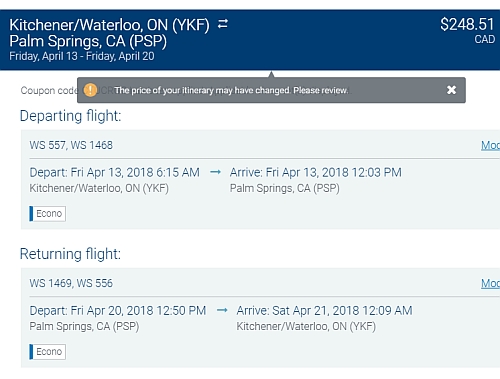Click the orange warning exclamation icon
The image size is (500, 379).
(x=90, y=90)
